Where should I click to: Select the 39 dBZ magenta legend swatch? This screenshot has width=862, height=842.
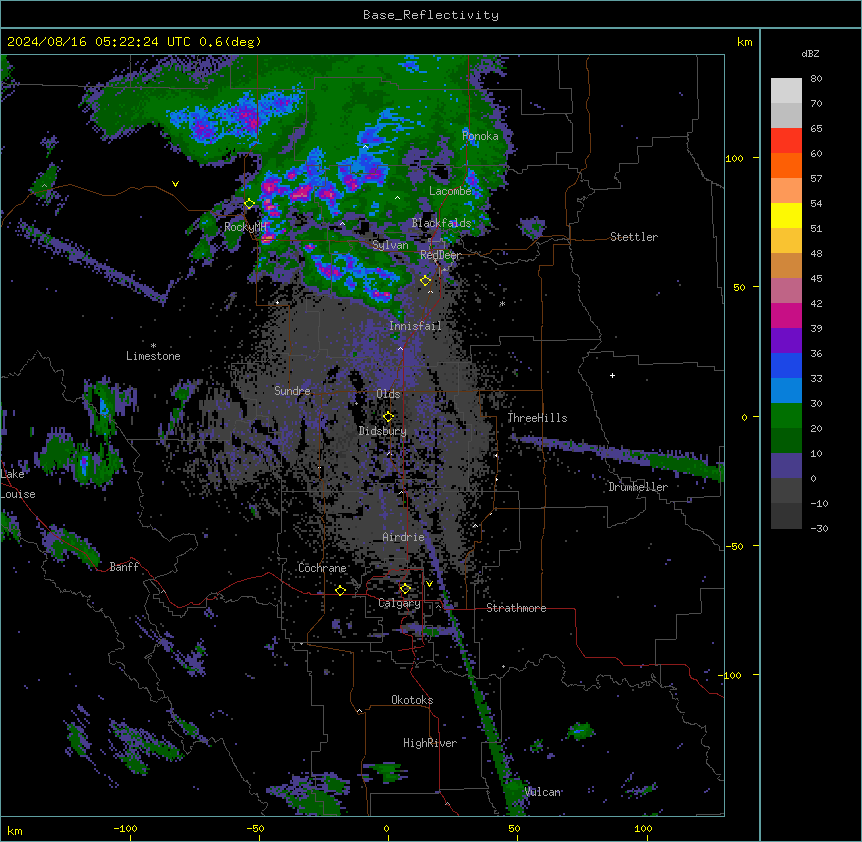coord(786,315)
